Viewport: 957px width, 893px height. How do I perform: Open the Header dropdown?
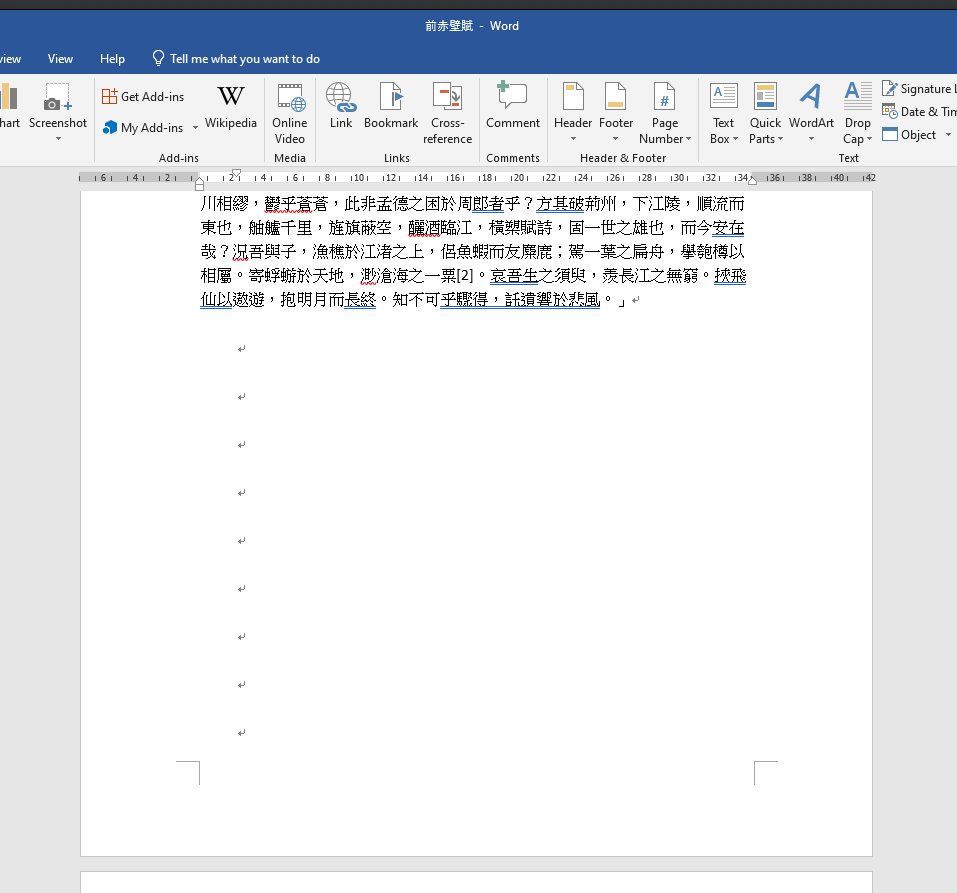pos(573,113)
